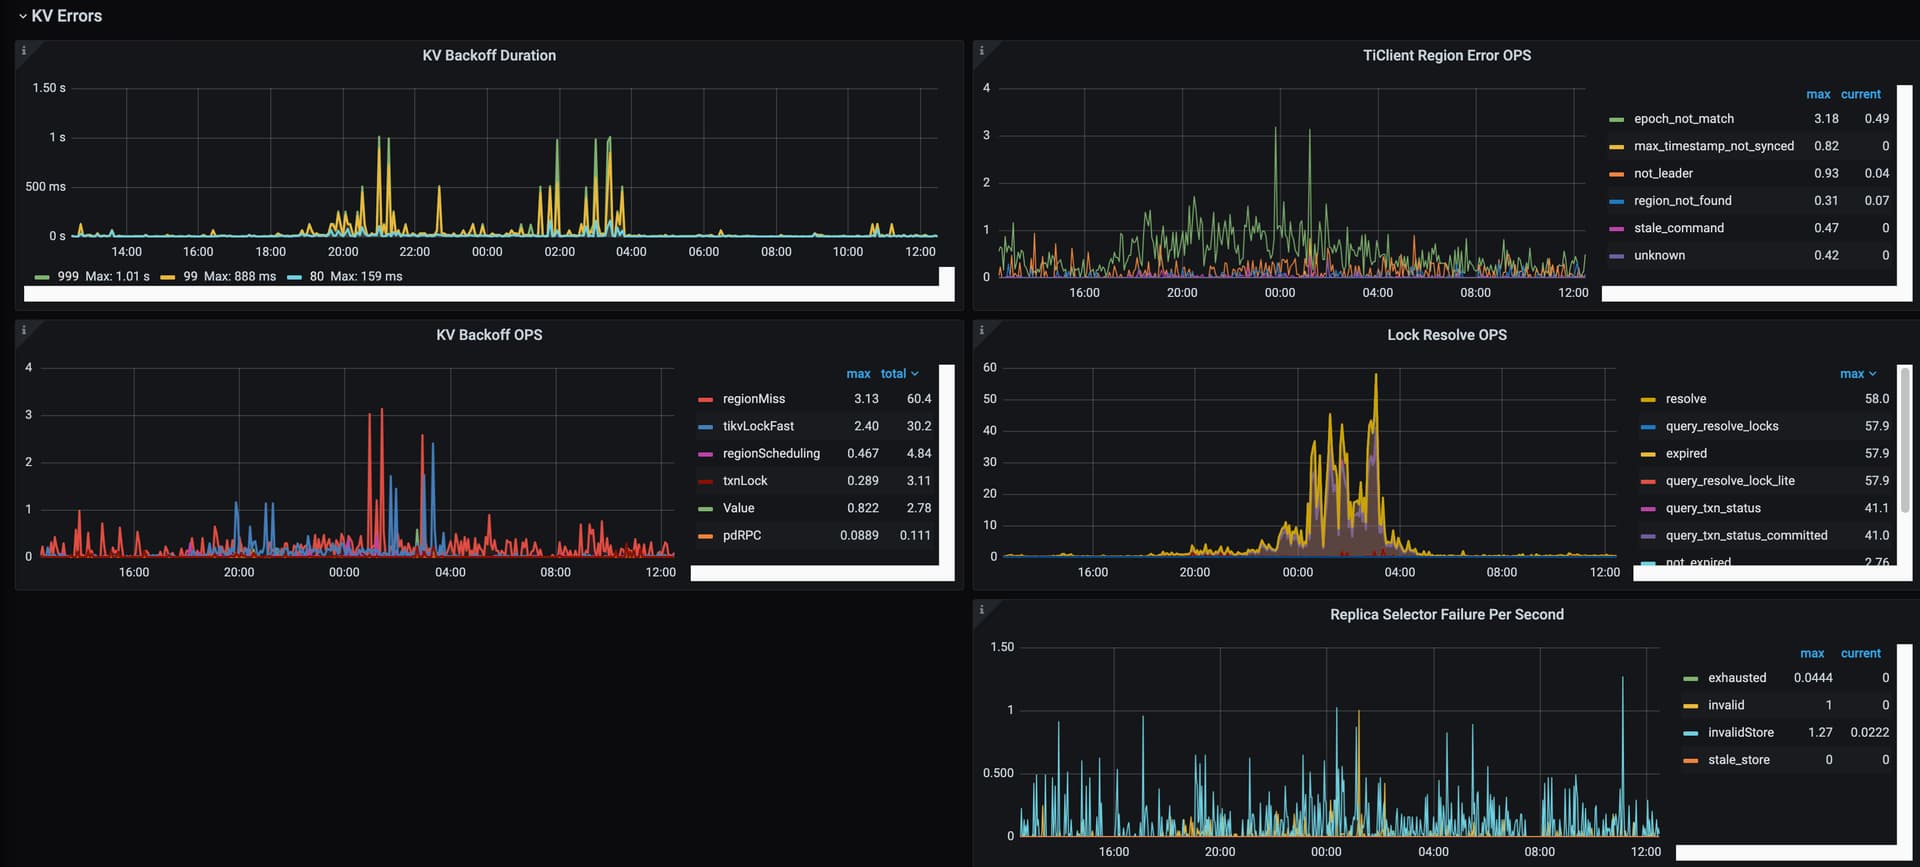Screen dimensions: 1920x867
Task: Click current header in Replica Selector legend
Action: [x=1860, y=654]
